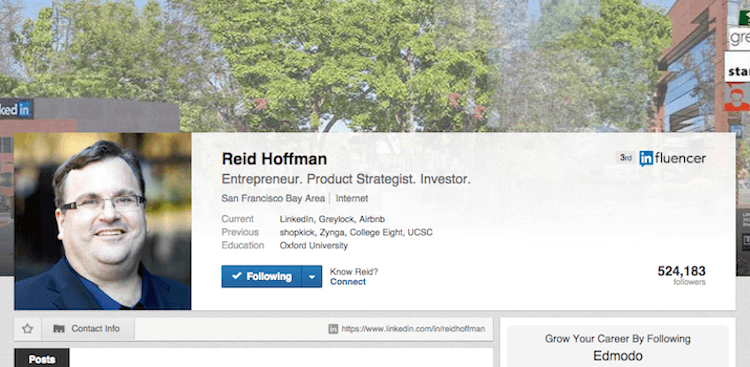
Task: Click the Internet industry label
Action: coord(352,198)
